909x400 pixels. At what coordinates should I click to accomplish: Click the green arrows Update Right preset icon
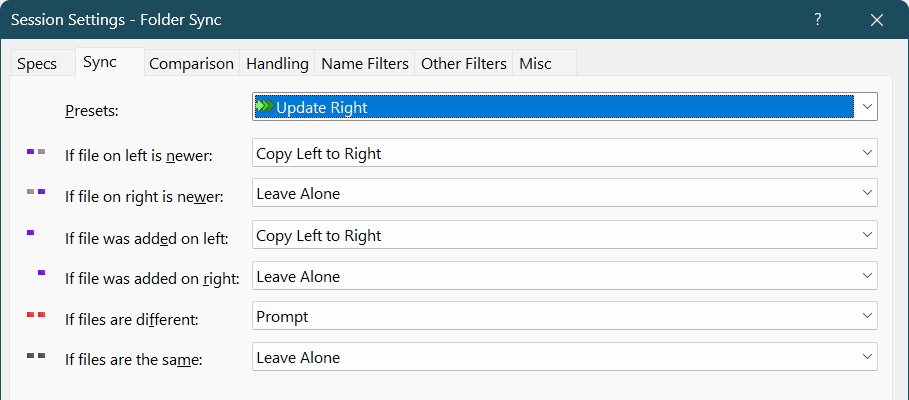pyautogui.click(x=264, y=106)
